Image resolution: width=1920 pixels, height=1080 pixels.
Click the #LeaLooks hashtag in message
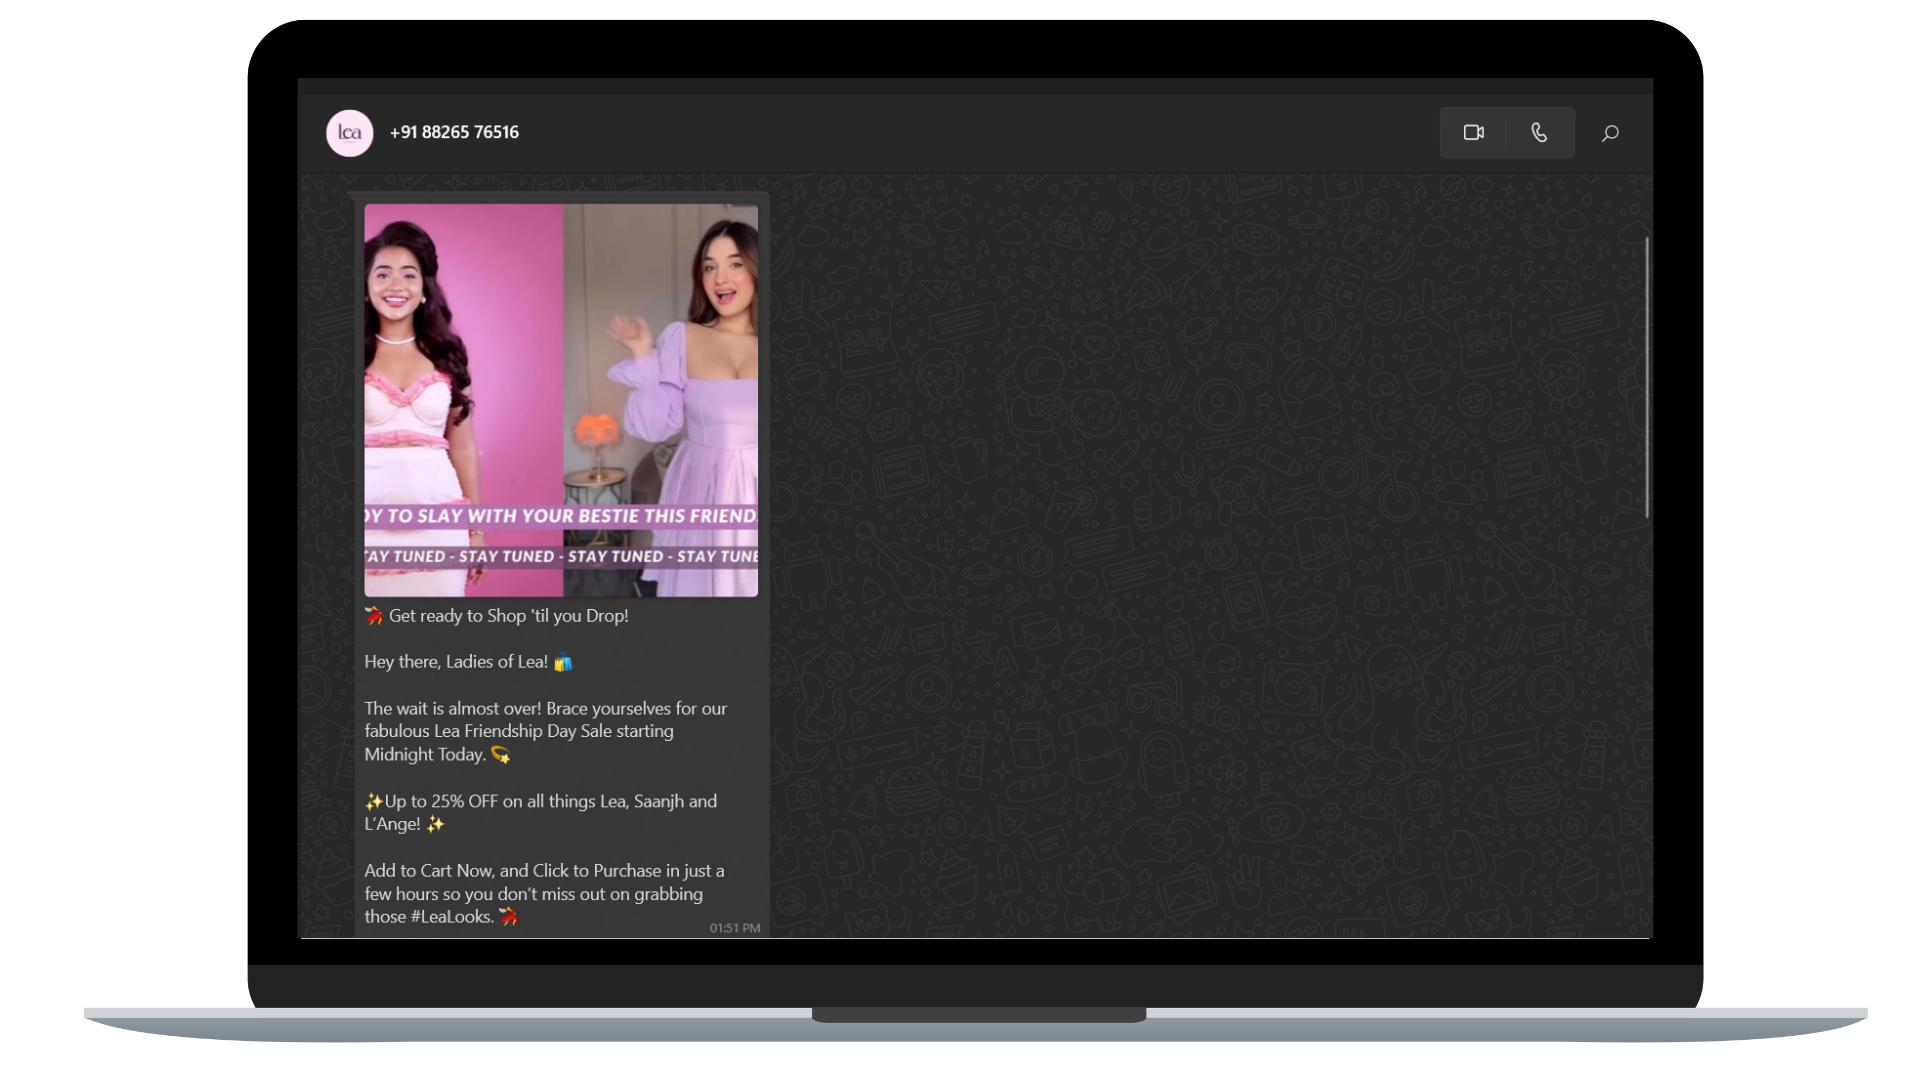point(452,917)
